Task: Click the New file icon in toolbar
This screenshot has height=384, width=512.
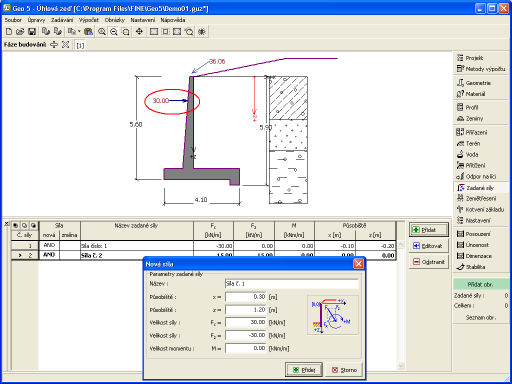Action: 9,32
